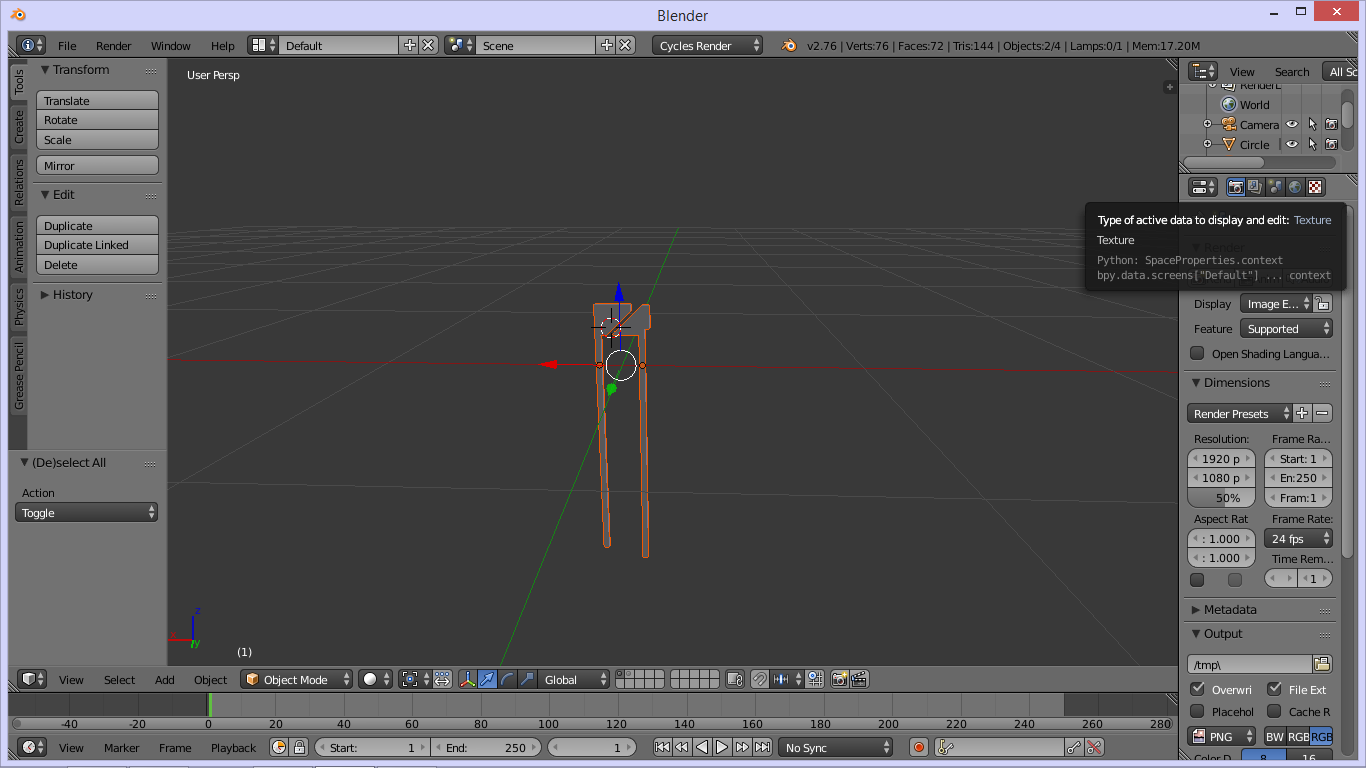Open the Window menu
The image size is (1366, 768).
click(x=171, y=45)
